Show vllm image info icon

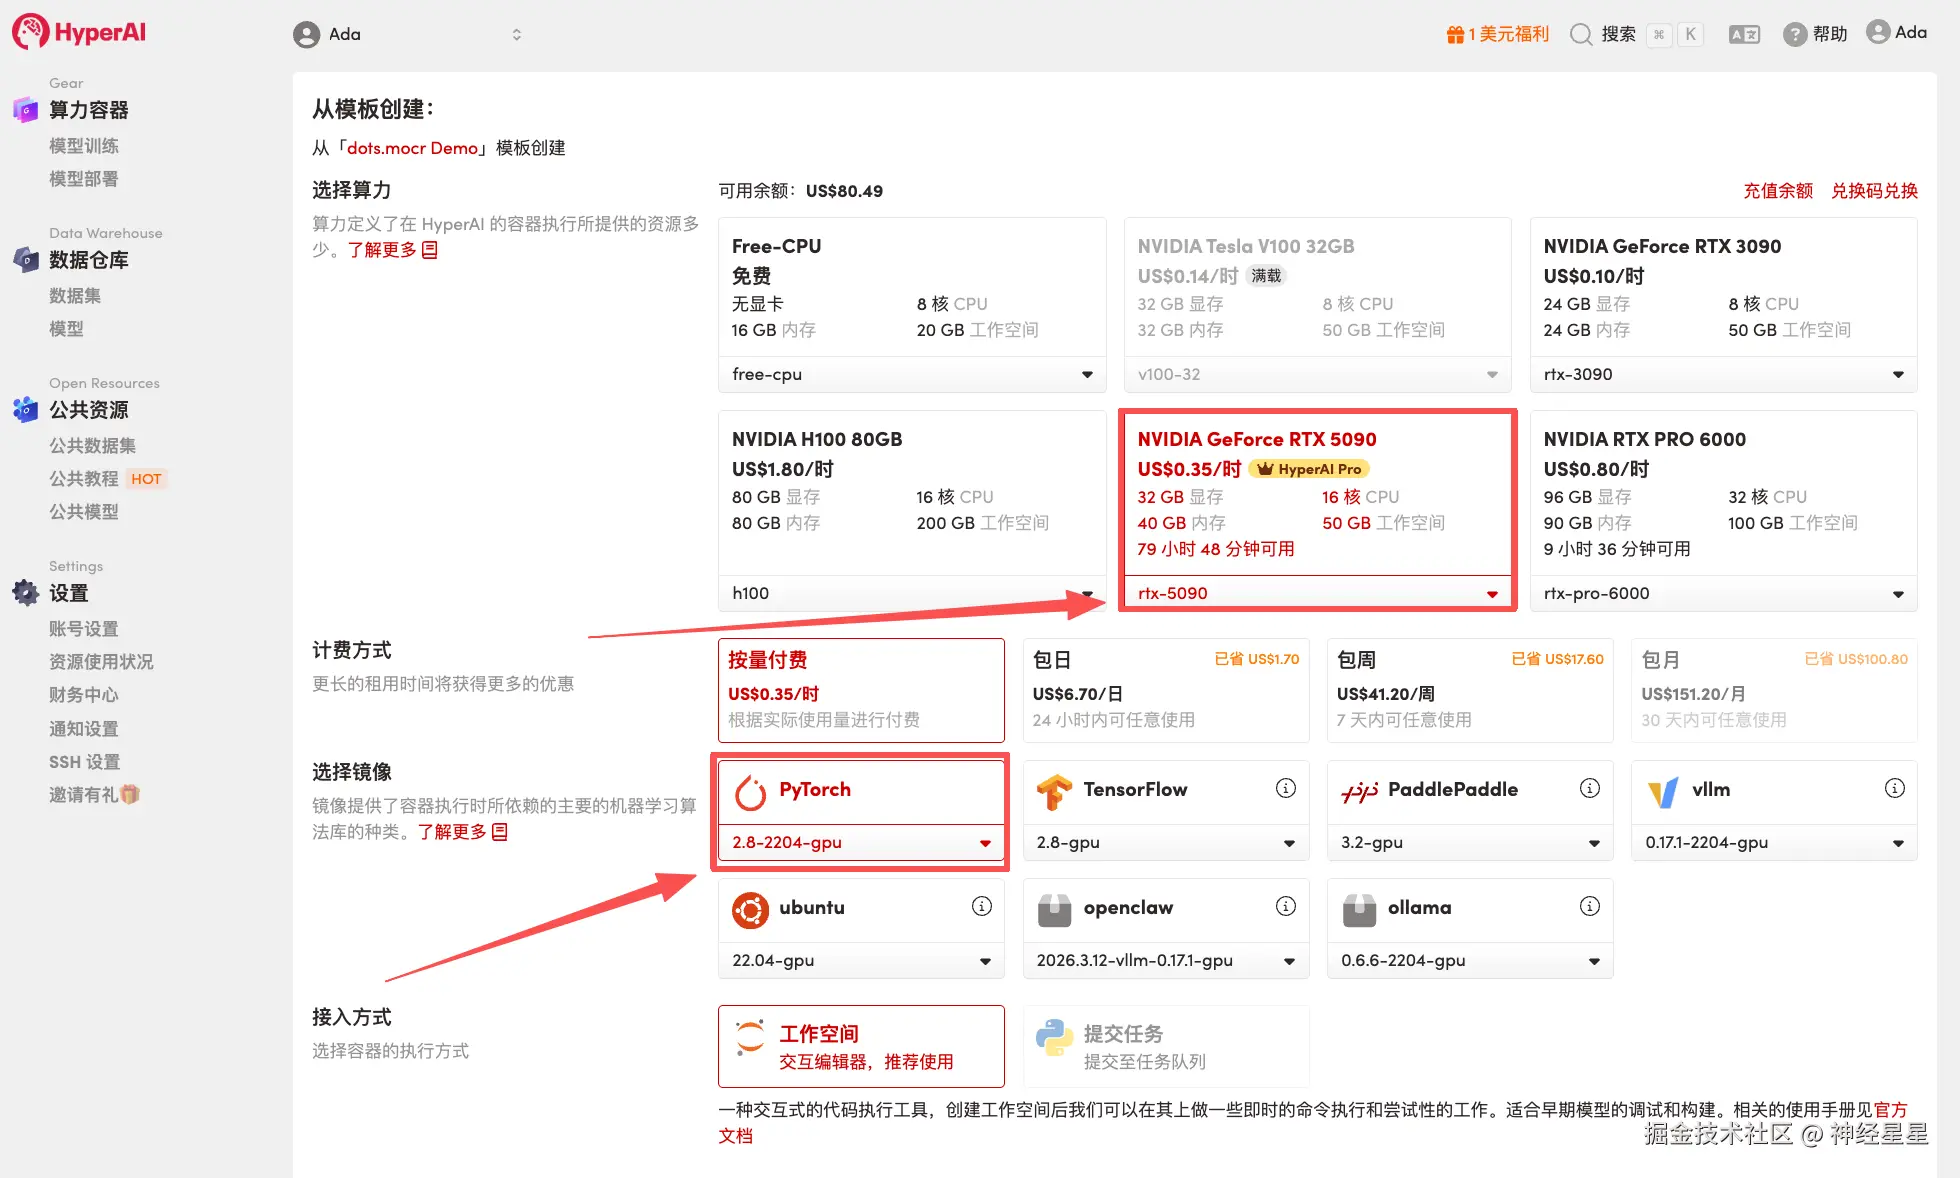[1894, 788]
